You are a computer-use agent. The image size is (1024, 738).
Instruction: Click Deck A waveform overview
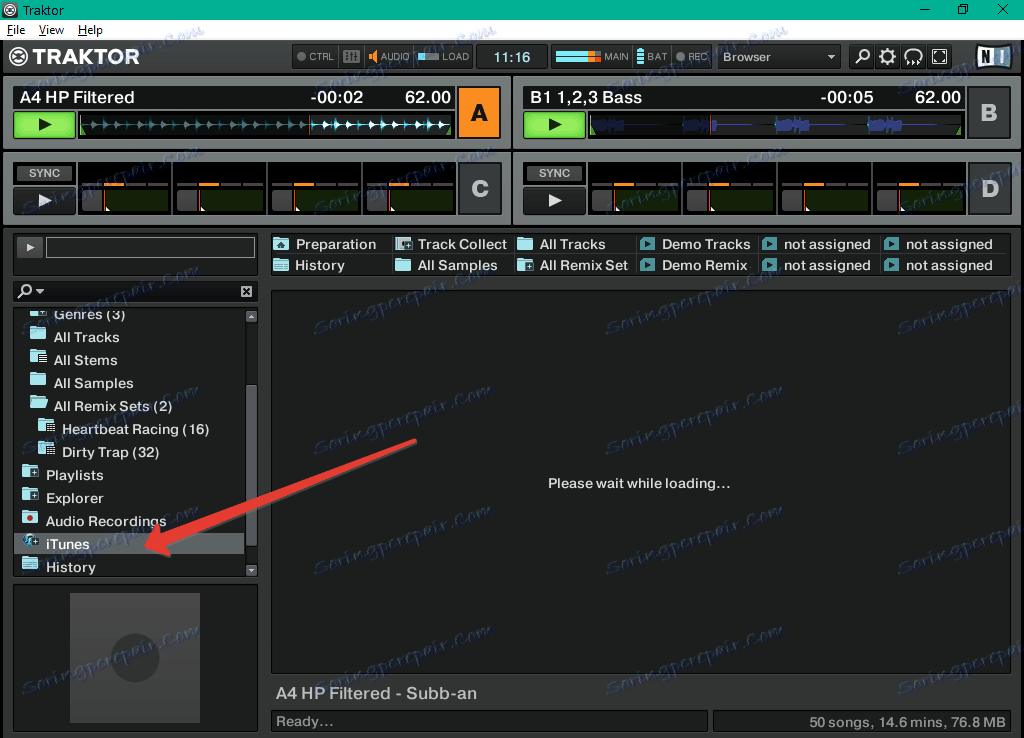[265, 124]
